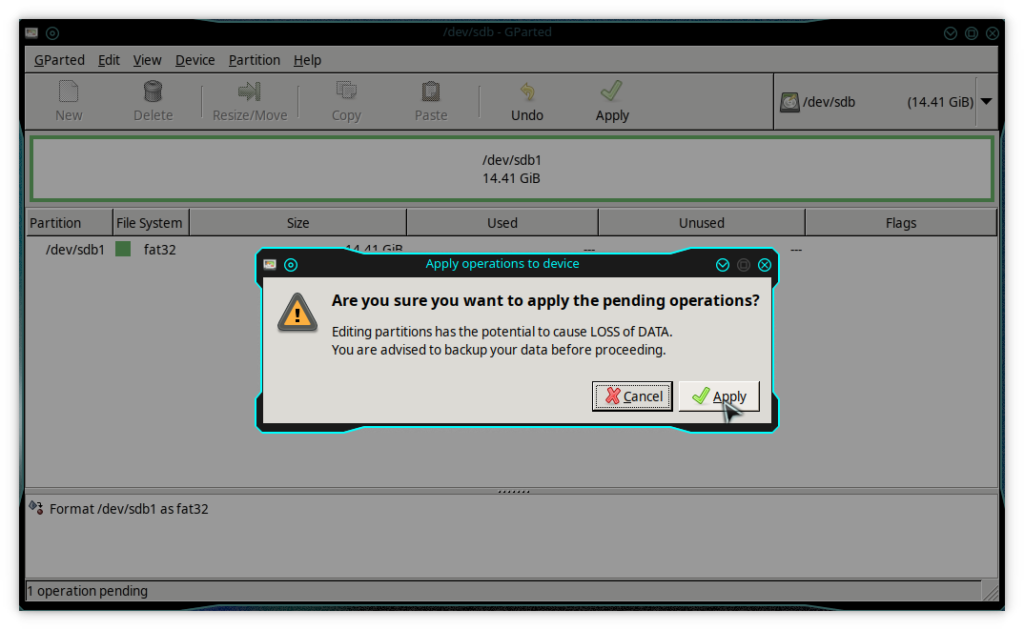
Task: Click the Copy partition toolbar icon
Action: [346, 101]
